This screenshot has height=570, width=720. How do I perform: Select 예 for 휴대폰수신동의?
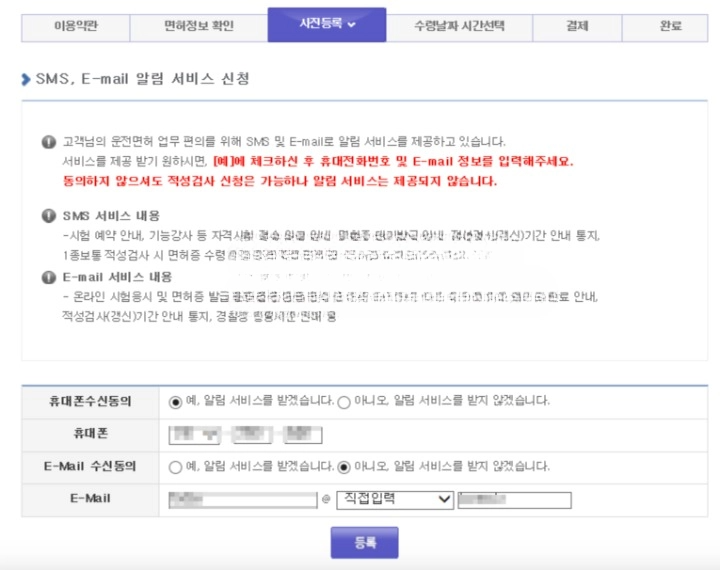point(175,402)
